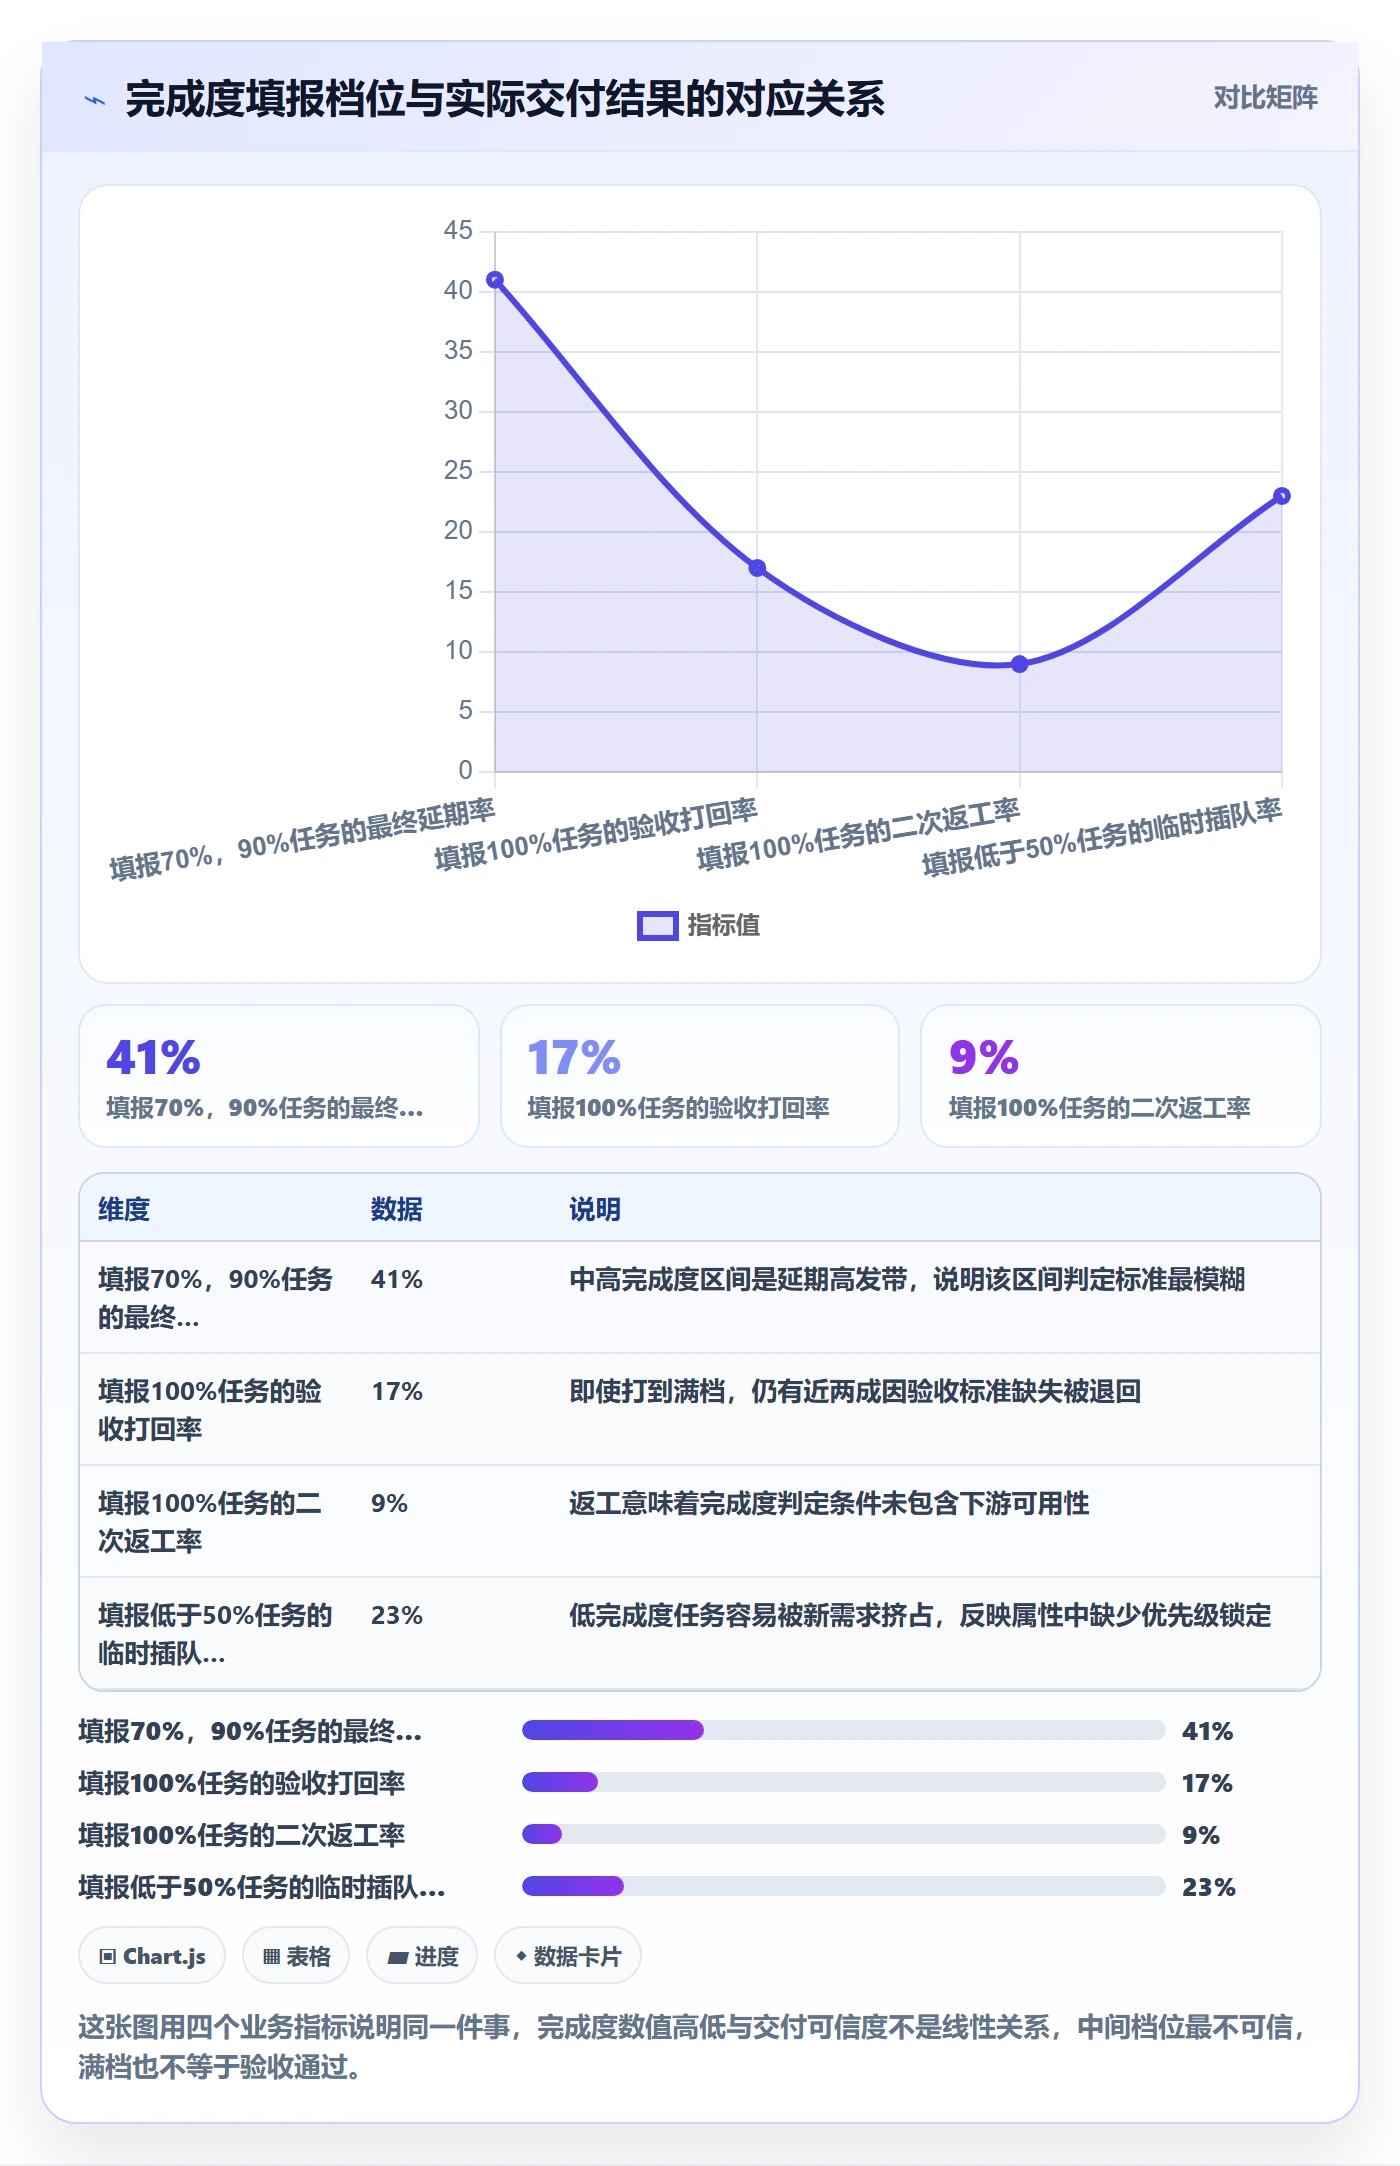Image resolution: width=1400 pixels, height=2166 pixels.
Task: Click the 数据卡片 tag diamond icon
Action: [x=521, y=1956]
